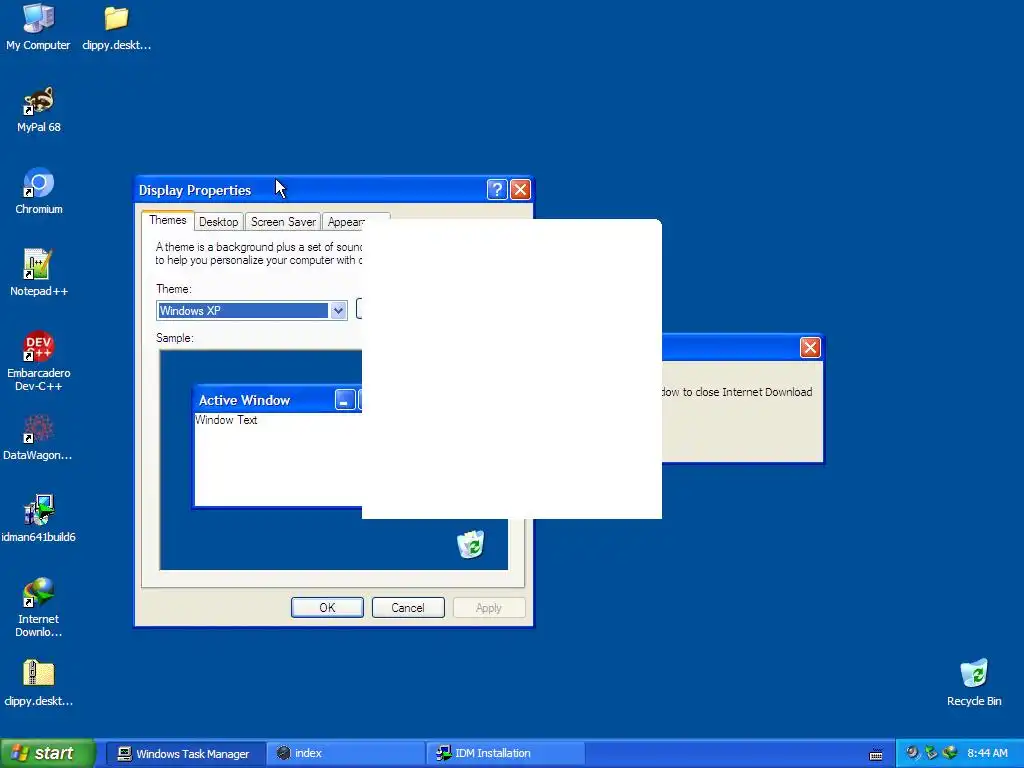1024x768 pixels.
Task: Select the clippy.deskt... zip archive icon
Action: coord(39,684)
